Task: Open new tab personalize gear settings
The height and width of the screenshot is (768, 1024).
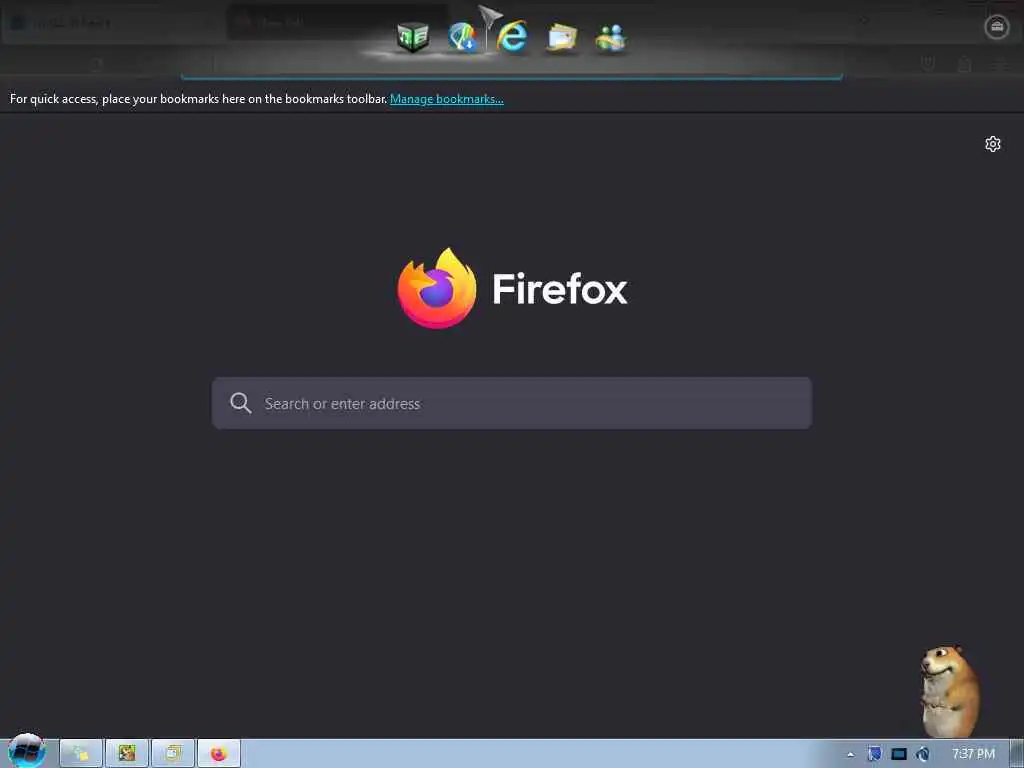Action: pyautogui.click(x=993, y=144)
